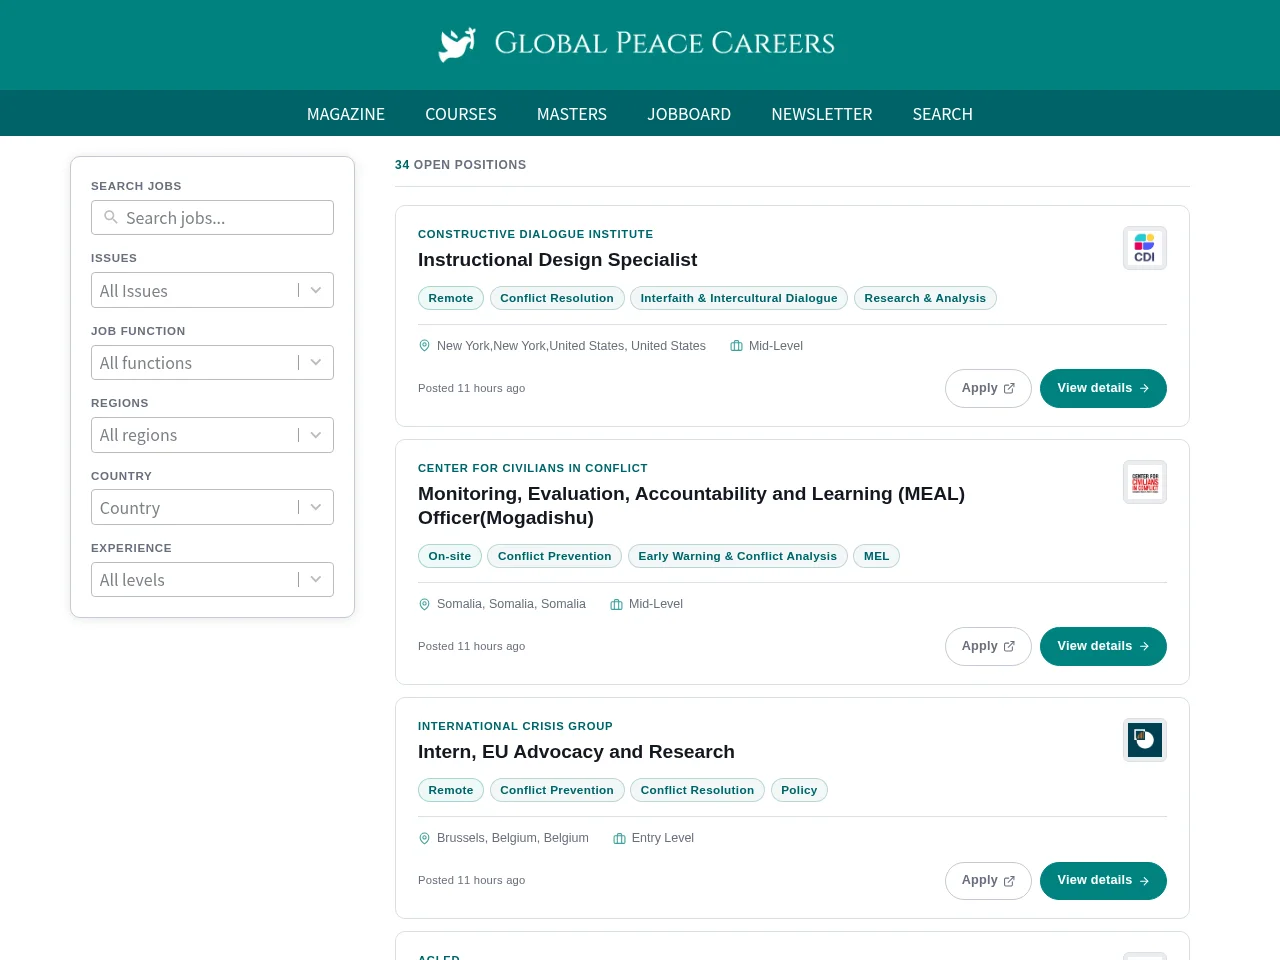Open the Center for Civilians in Conflict logo
The height and width of the screenshot is (960, 1280).
click(1144, 482)
